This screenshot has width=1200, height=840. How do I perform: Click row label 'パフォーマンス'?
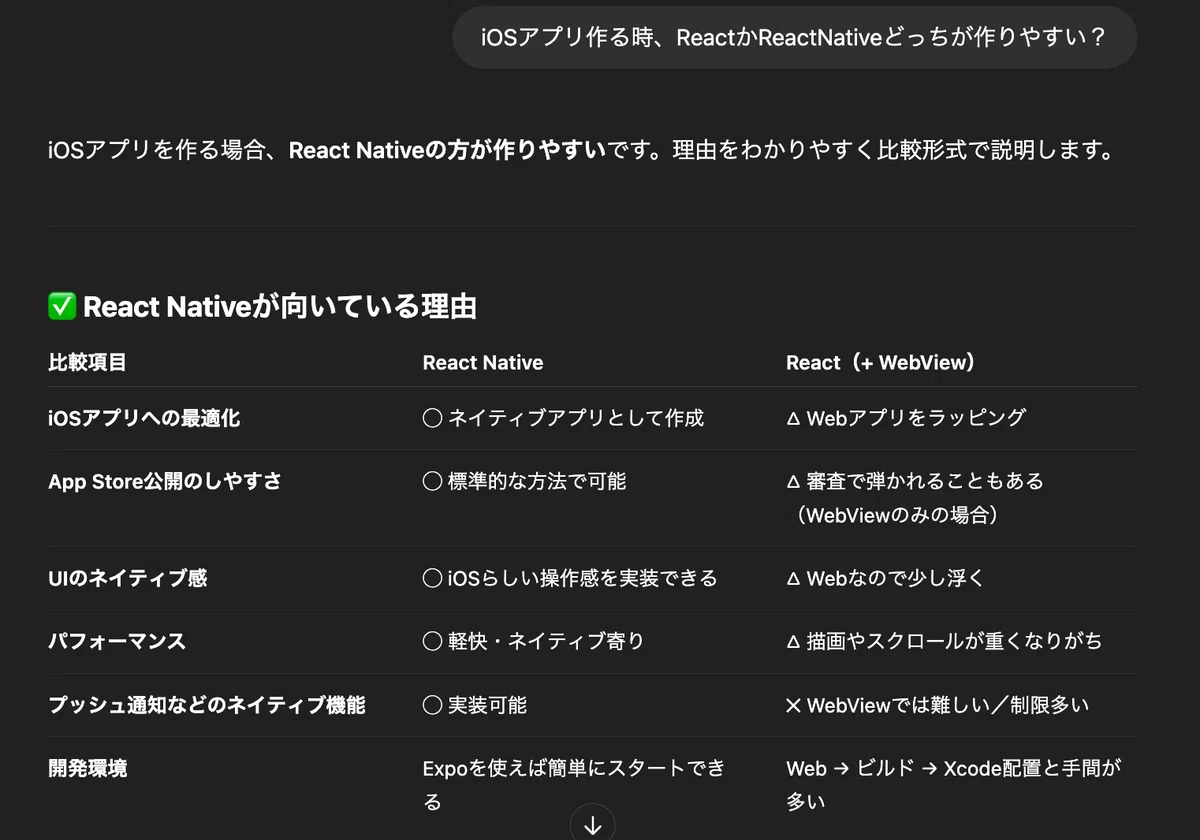pos(117,641)
